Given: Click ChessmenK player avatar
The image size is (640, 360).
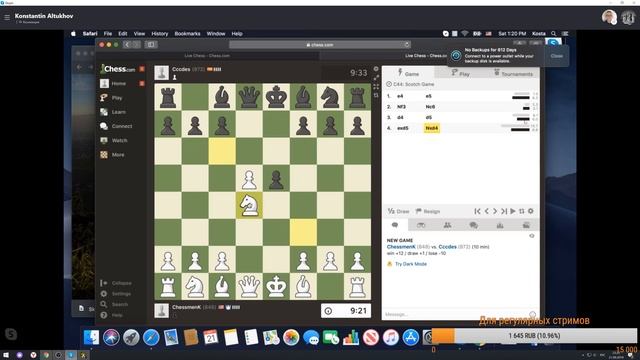Looking at the screenshot, I should pyautogui.click(x=161, y=311).
